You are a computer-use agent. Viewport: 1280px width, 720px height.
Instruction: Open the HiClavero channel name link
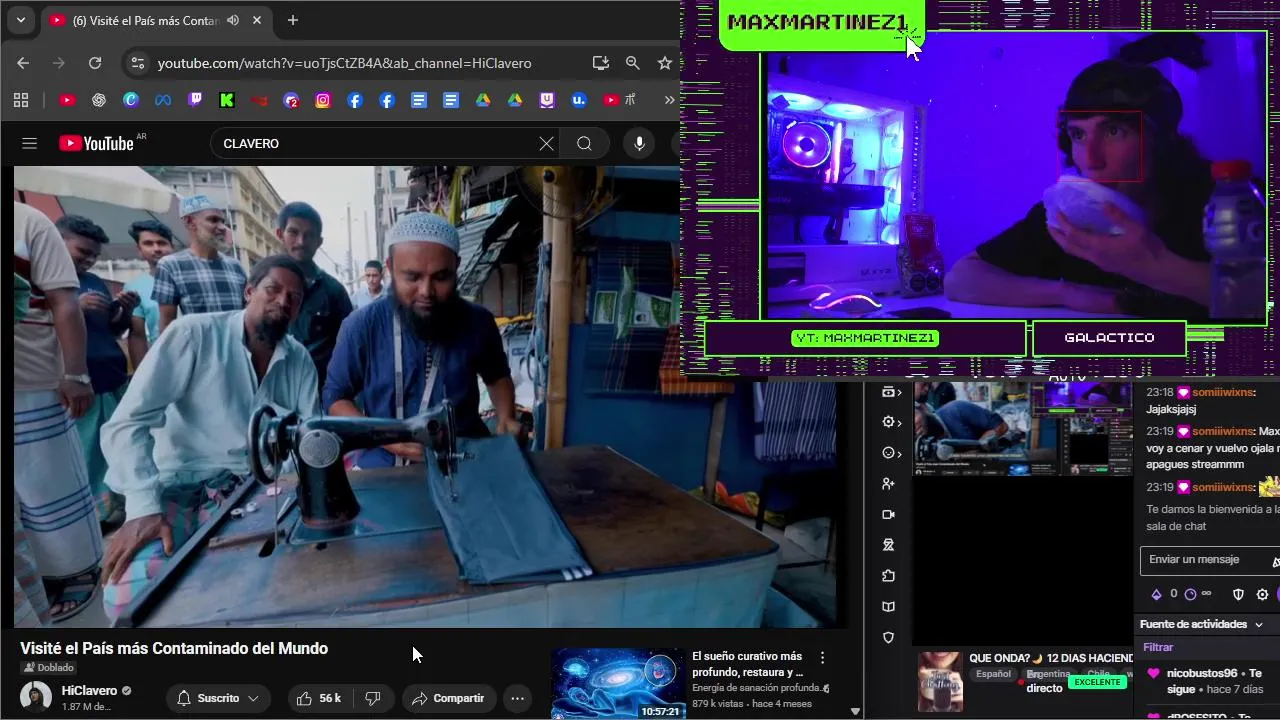(89, 691)
